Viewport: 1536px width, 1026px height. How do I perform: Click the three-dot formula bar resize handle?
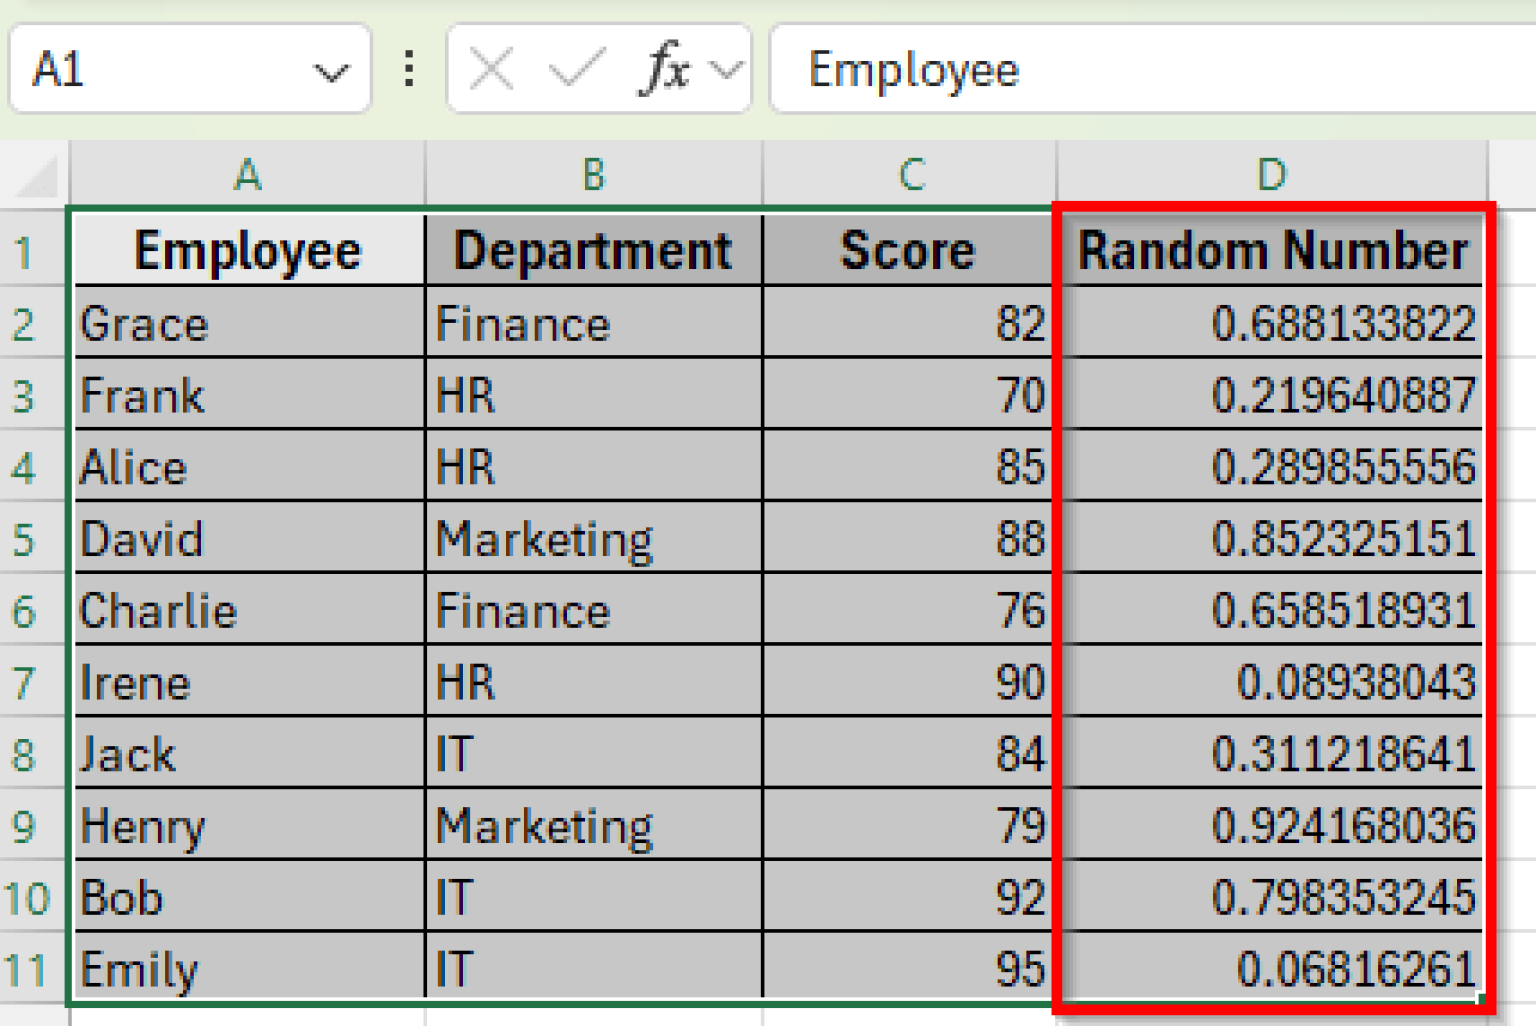click(x=409, y=70)
